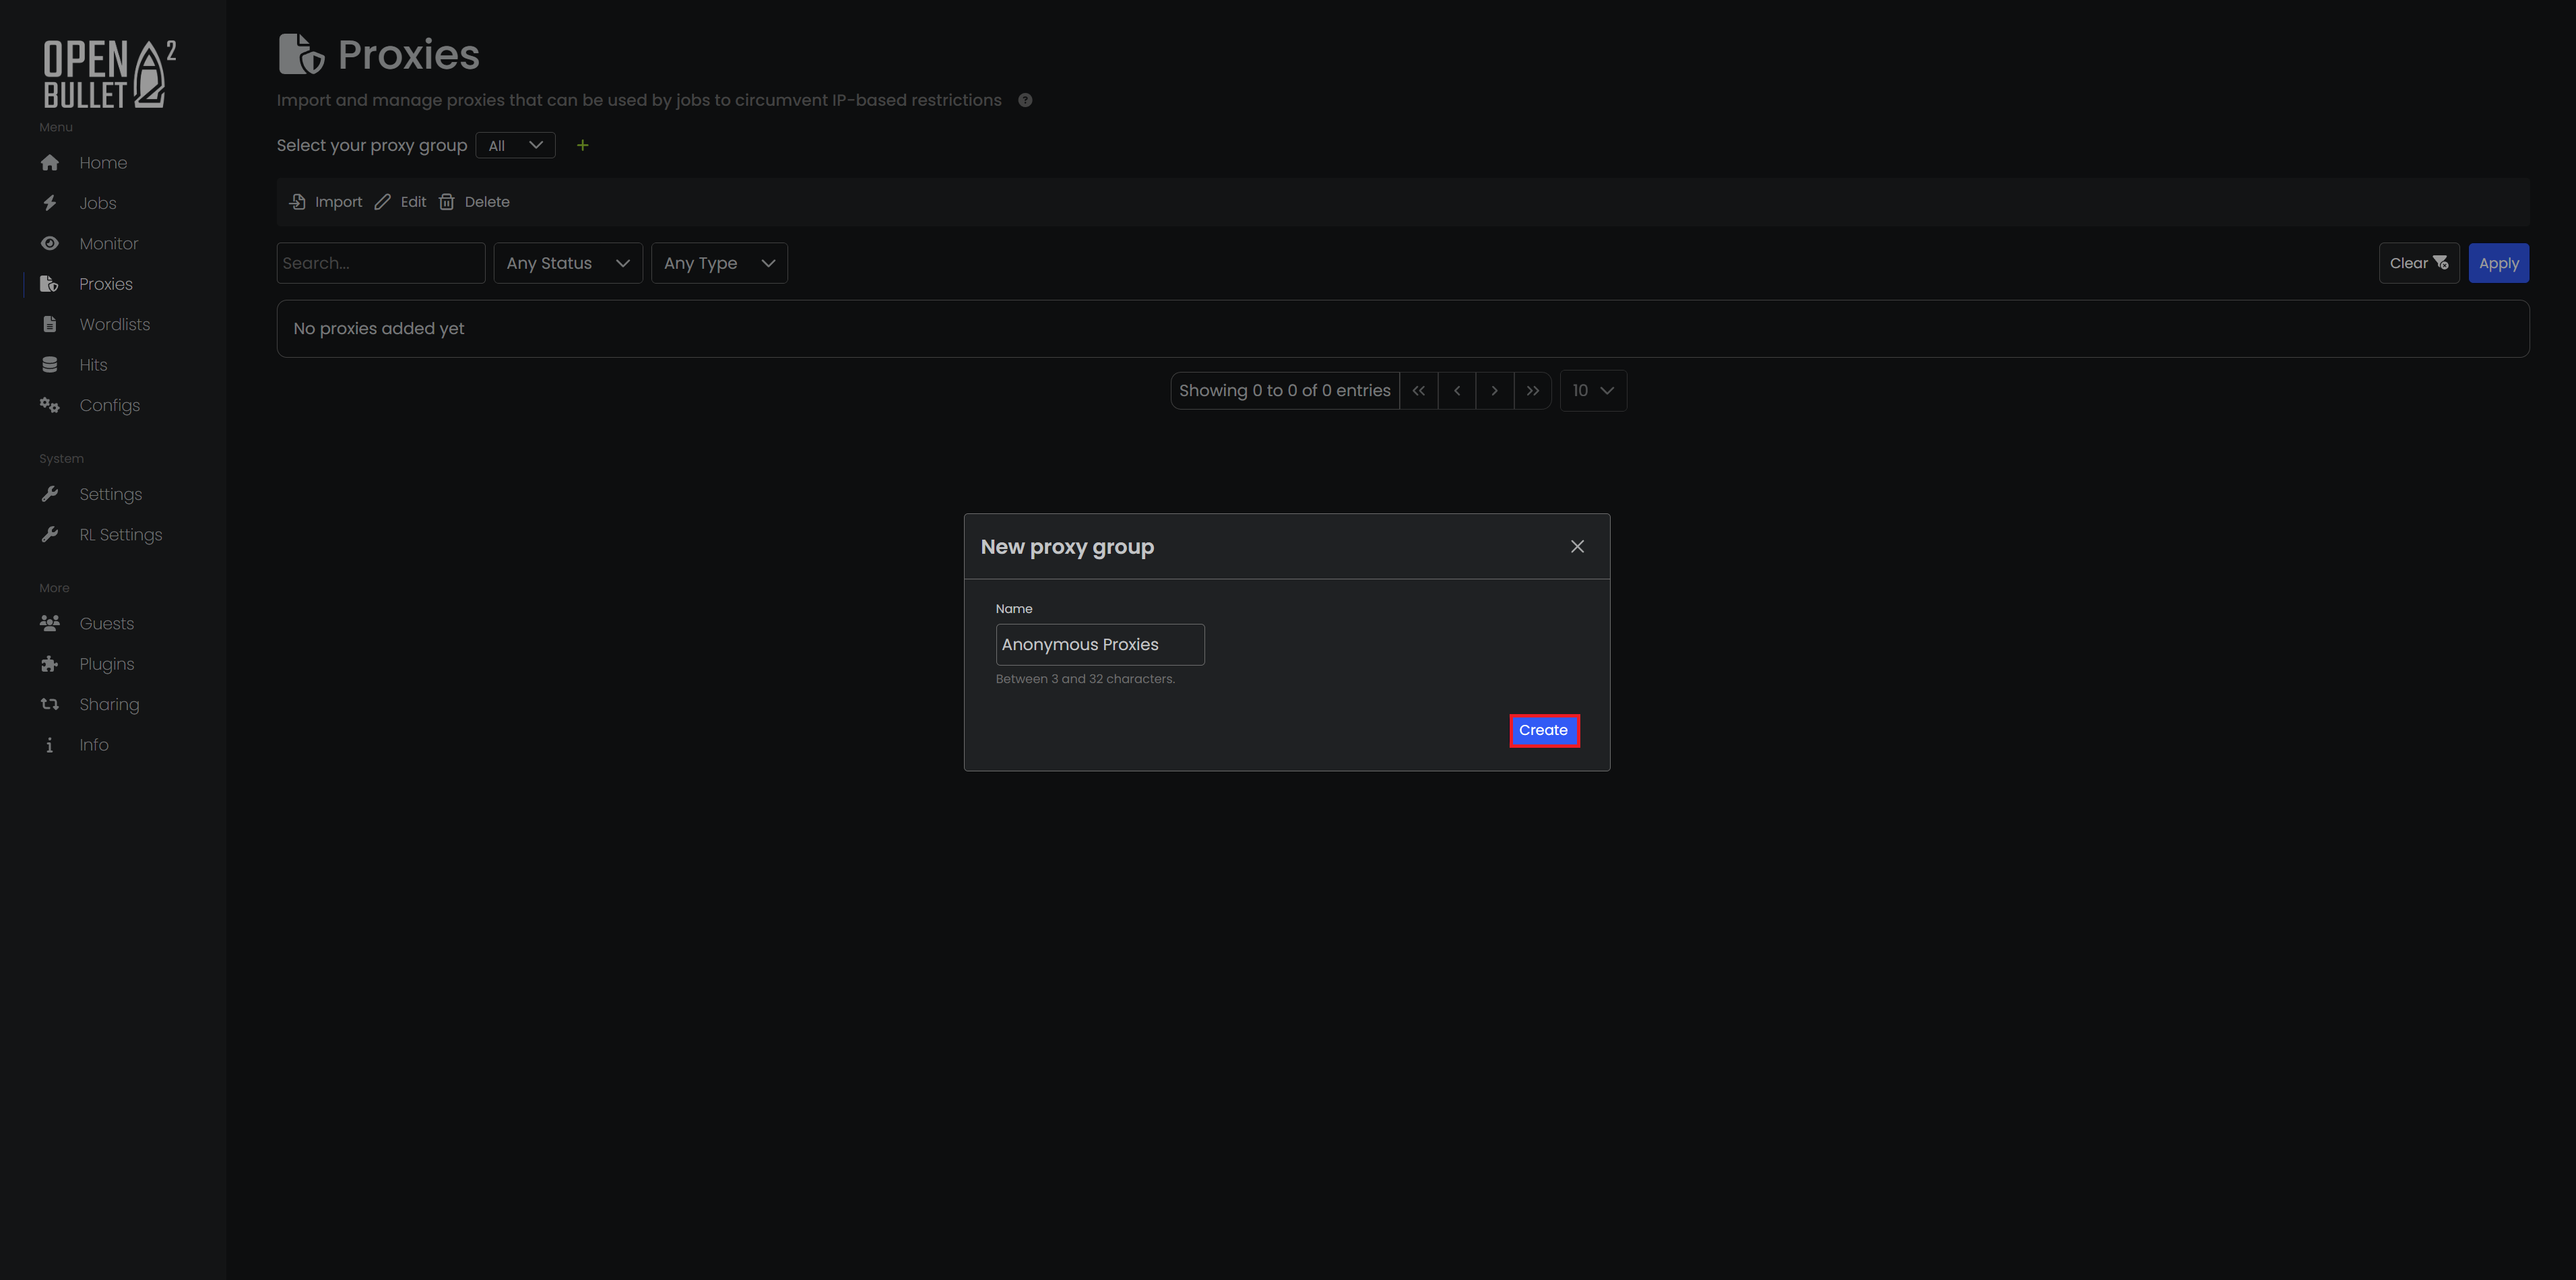Open the Wordlists document icon
Image resolution: width=2576 pixels, height=1280 pixels.
tap(50, 324)
